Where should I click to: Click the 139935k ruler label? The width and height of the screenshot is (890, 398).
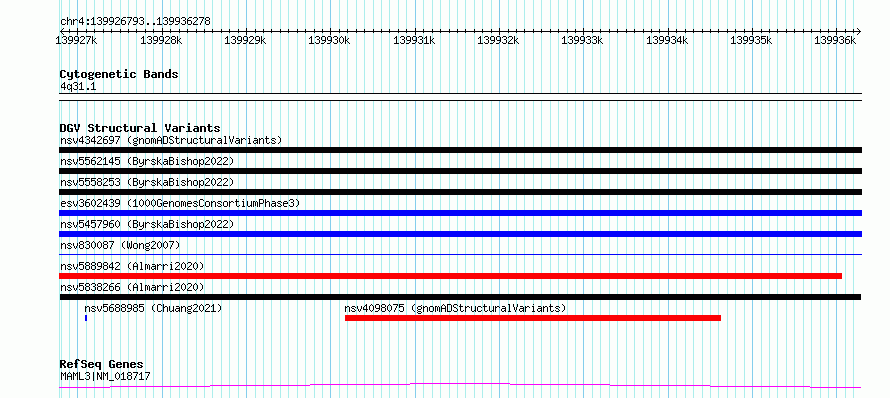pyautogui.click(x=752, y=41)
